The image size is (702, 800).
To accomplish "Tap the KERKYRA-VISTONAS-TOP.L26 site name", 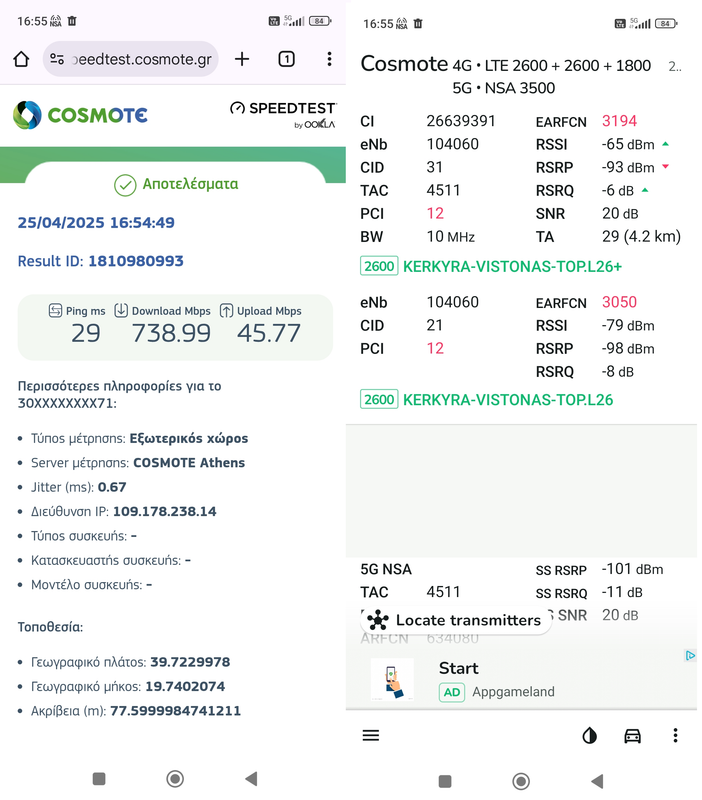I will (508, 400).
